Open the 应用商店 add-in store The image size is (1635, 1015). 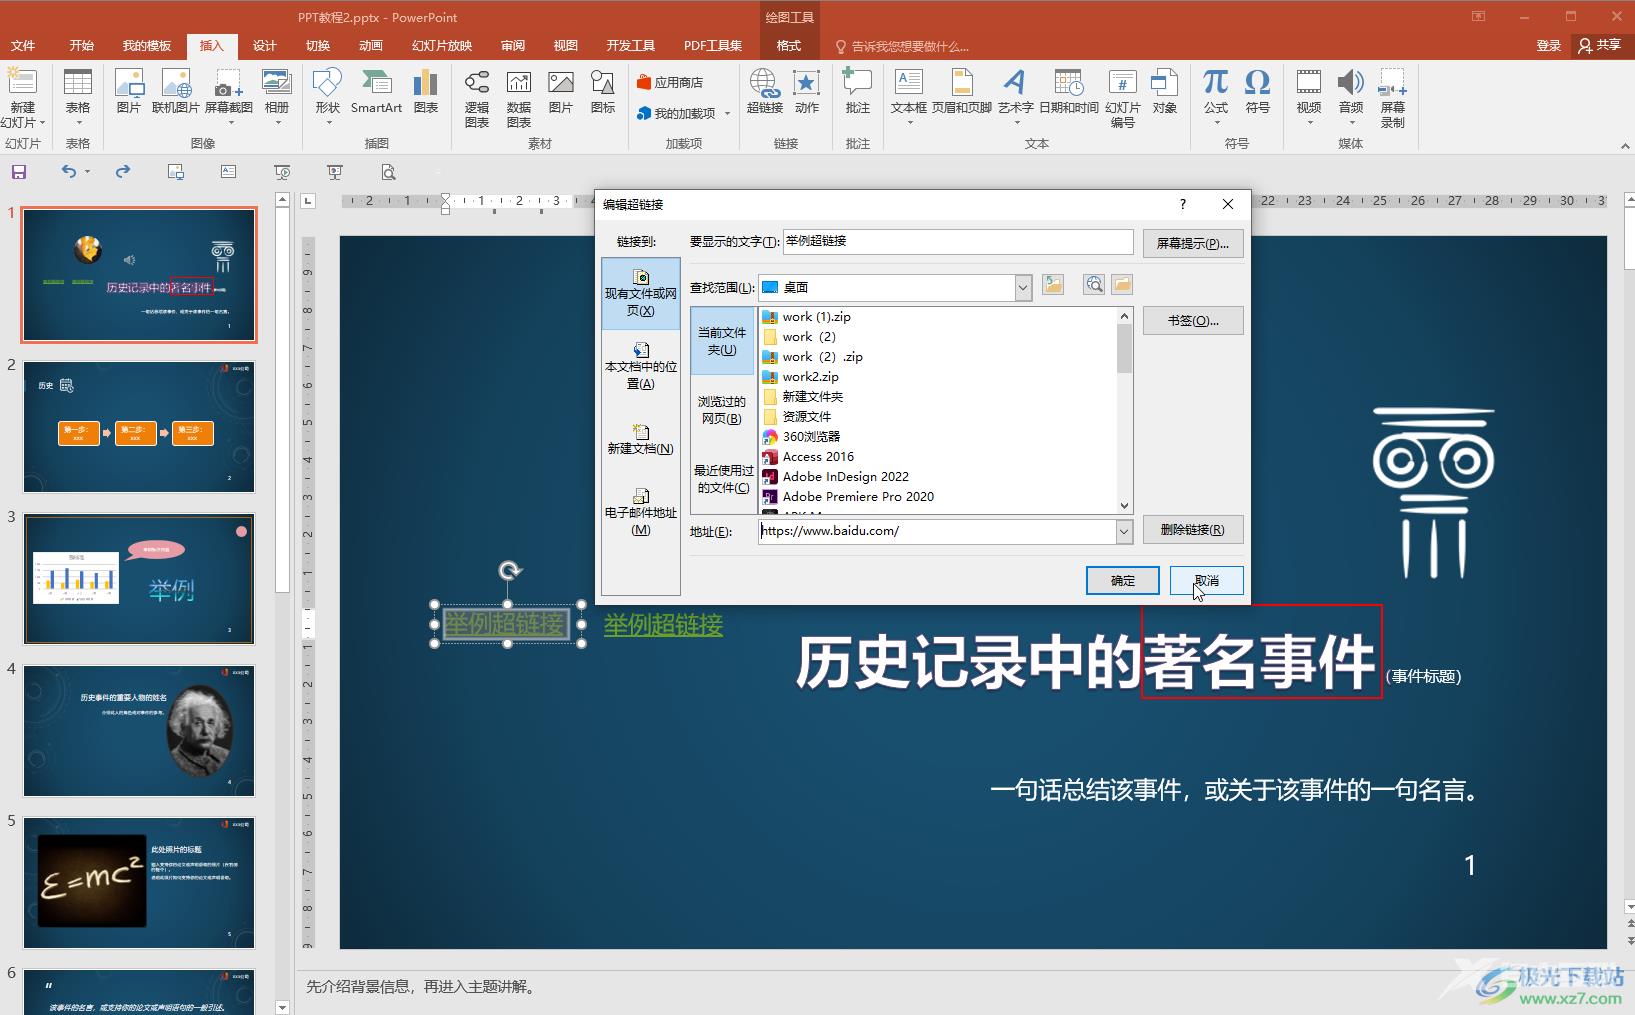coord(670,82)
